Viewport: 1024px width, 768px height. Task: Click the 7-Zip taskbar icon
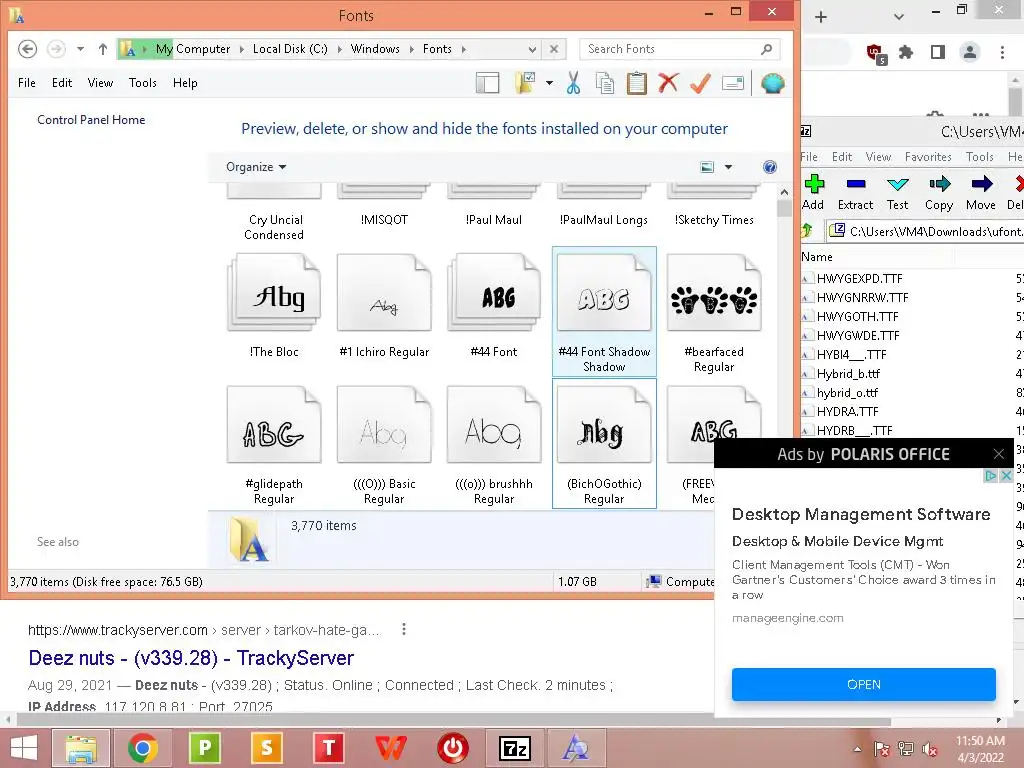coord(515,748)
